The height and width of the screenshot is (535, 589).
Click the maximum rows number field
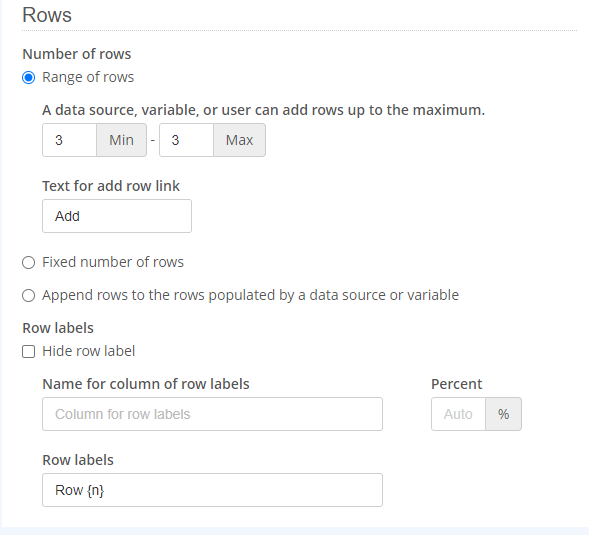click(187, 140)
